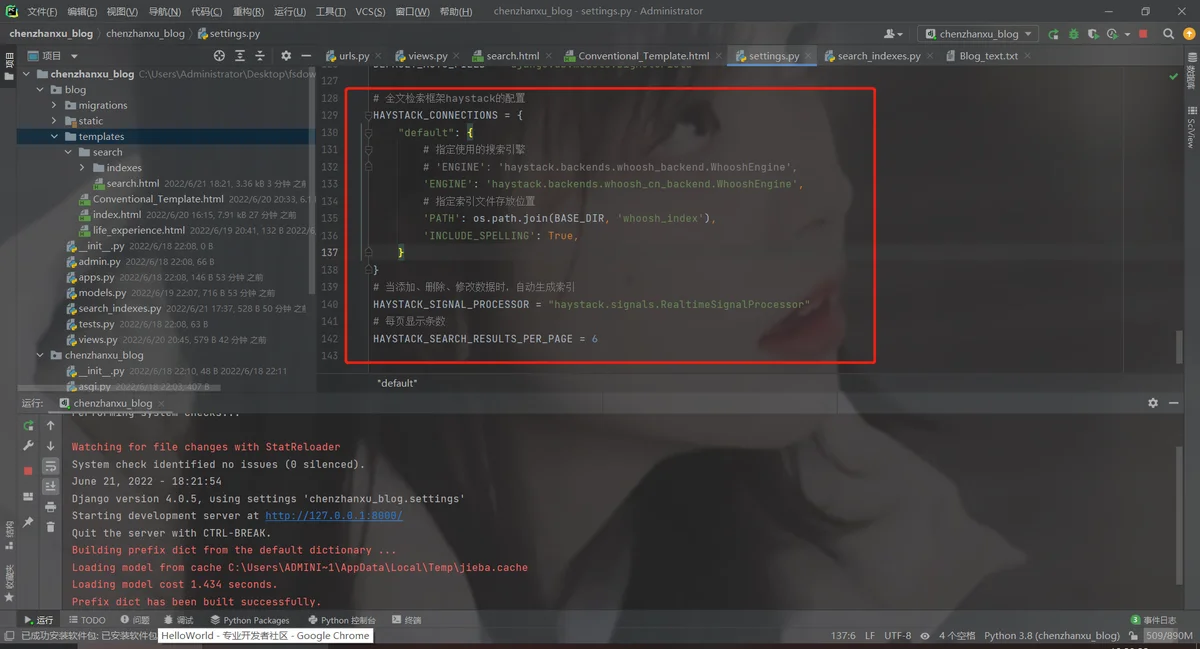Click the LF line separator indicator
This screenshot has height=649, width=1200.
870,636
